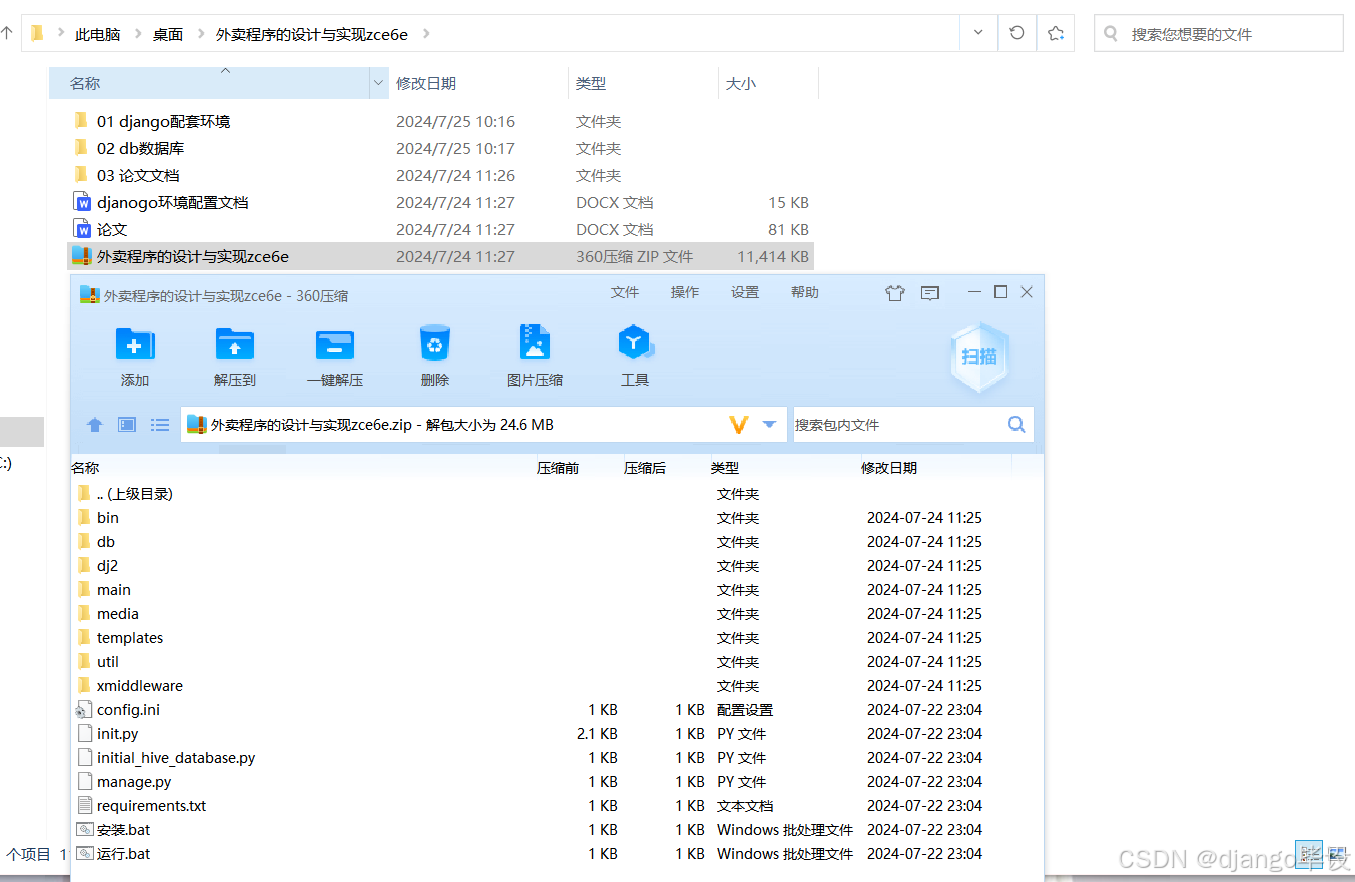Click the feedback message icon in 360压缩 title bar
The height and width of the screenshot is (882, 1355).
(x=930, y=293)
